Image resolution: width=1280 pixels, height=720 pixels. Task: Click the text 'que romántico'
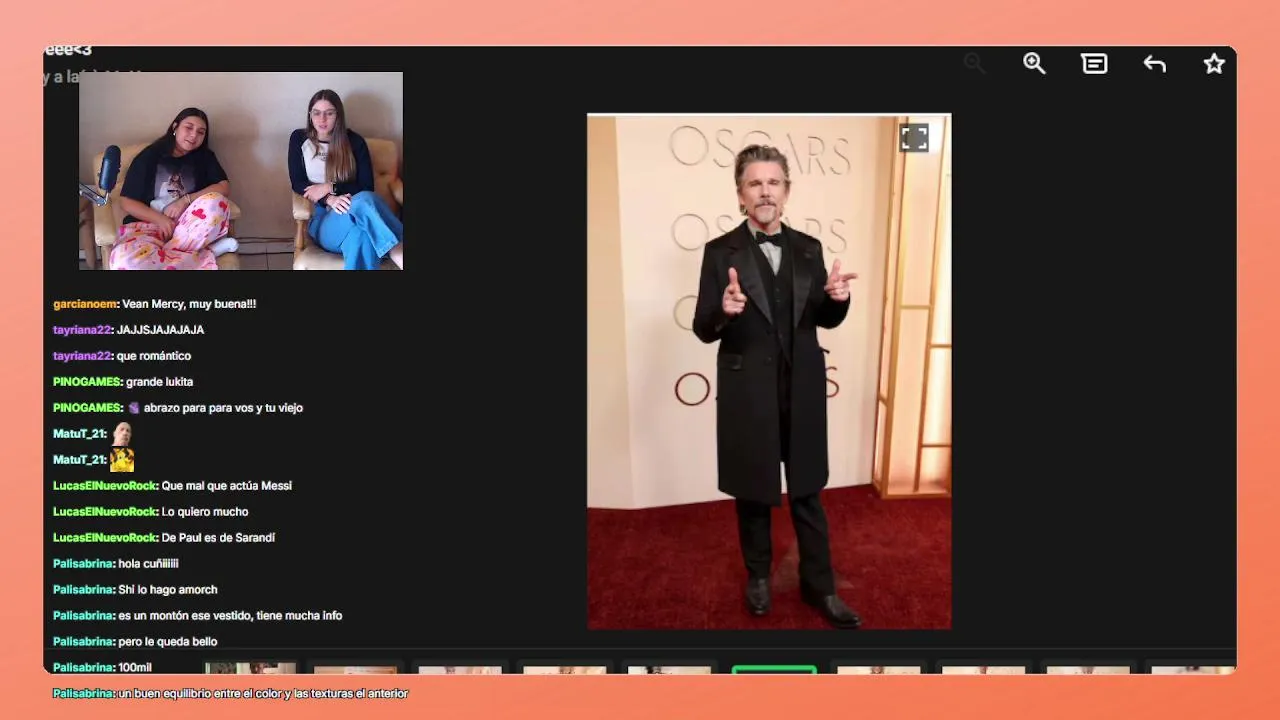coord(154,356)
